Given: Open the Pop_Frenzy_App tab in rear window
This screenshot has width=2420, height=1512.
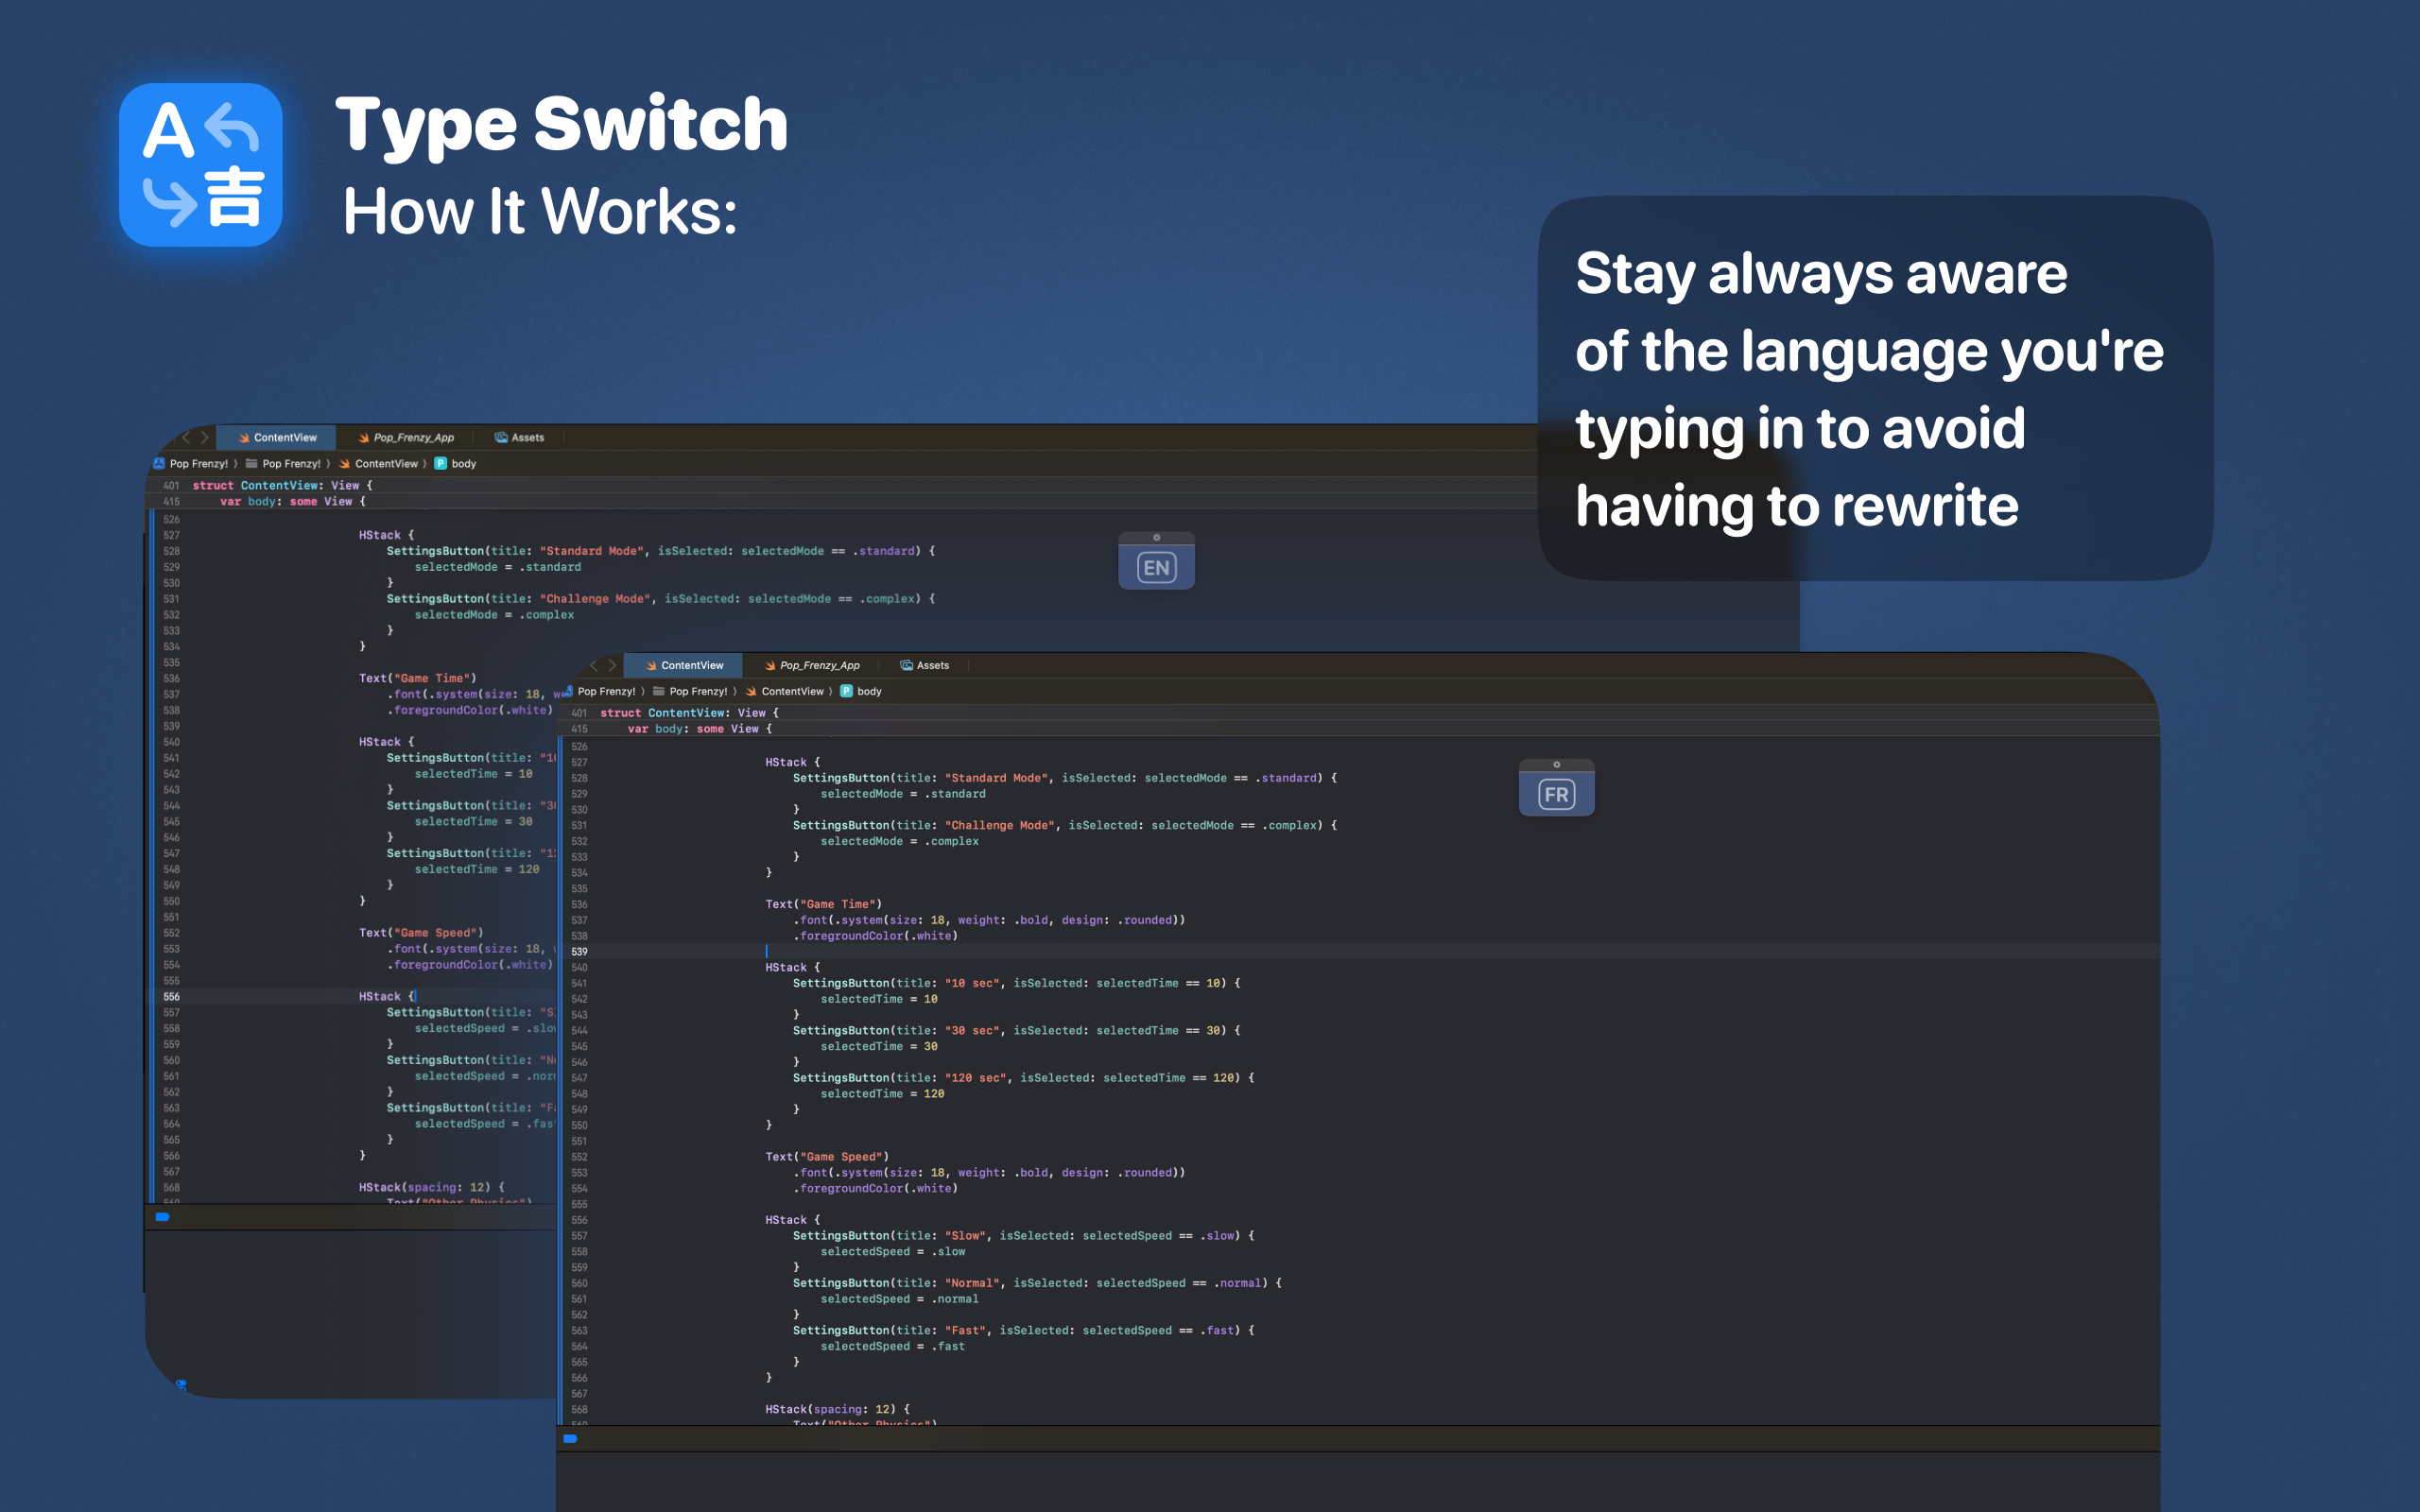Looking at the screenshot, I should point(405,437).
